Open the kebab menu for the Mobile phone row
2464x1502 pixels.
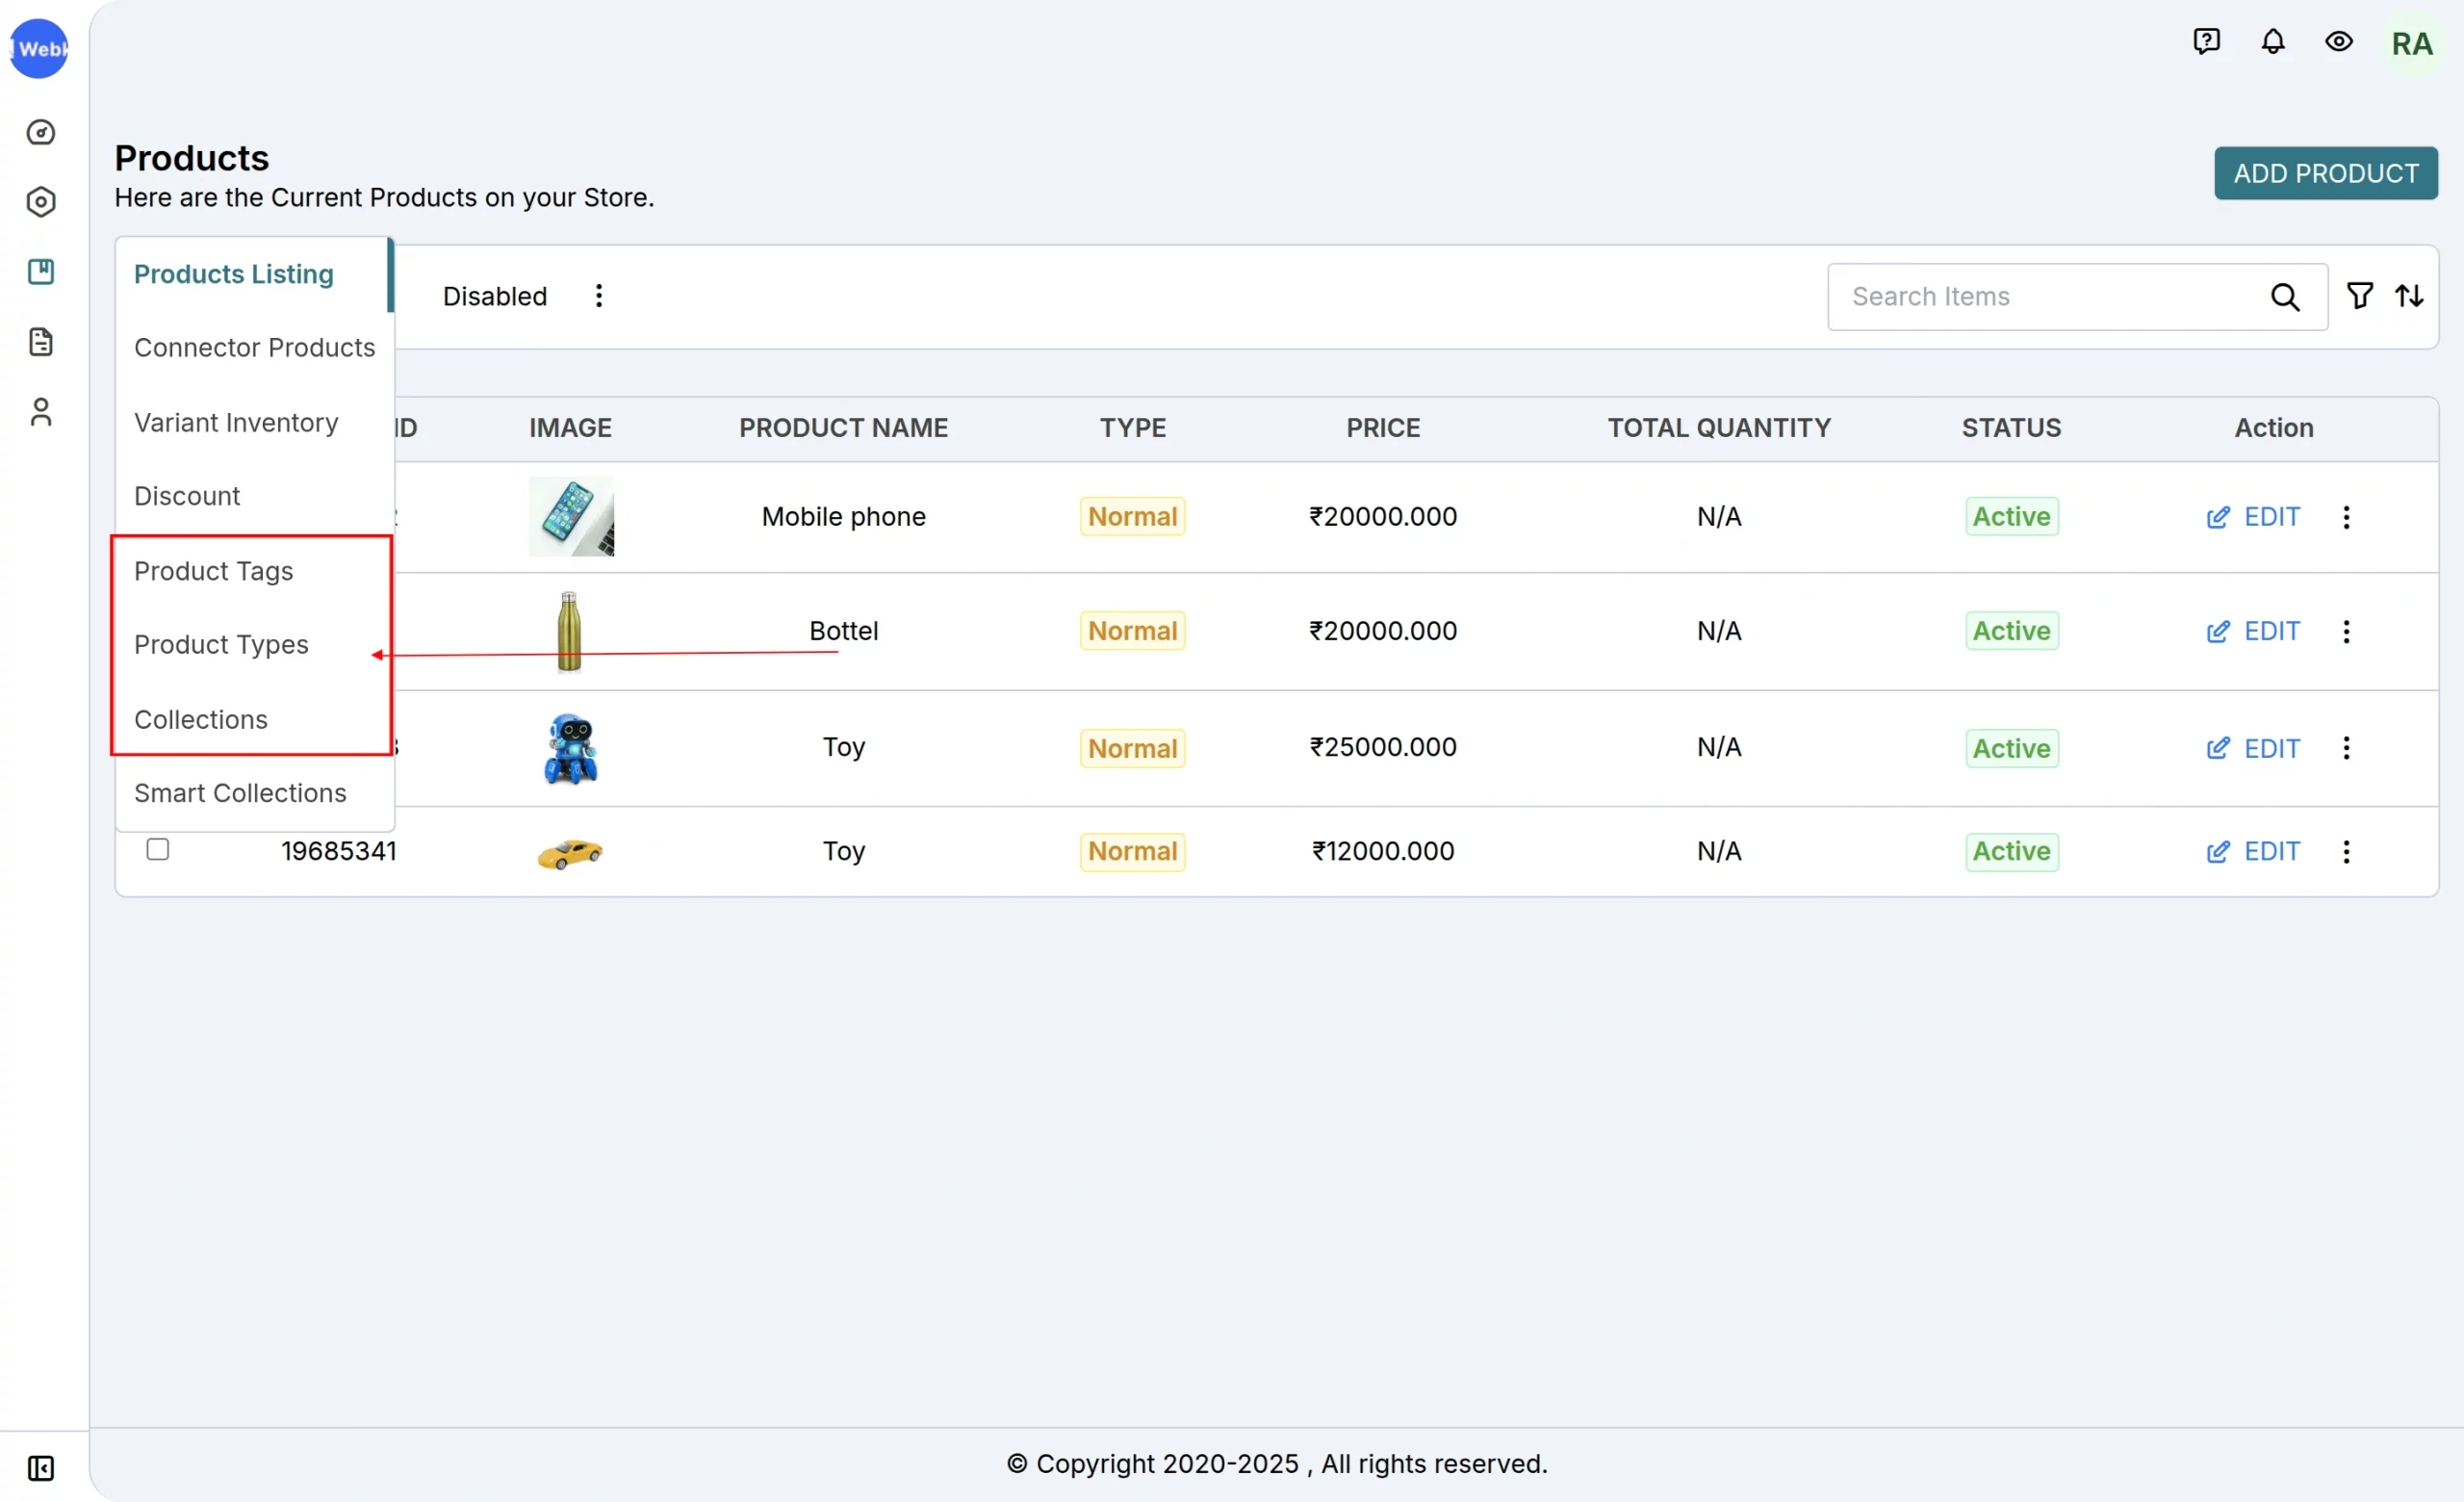2346,516
